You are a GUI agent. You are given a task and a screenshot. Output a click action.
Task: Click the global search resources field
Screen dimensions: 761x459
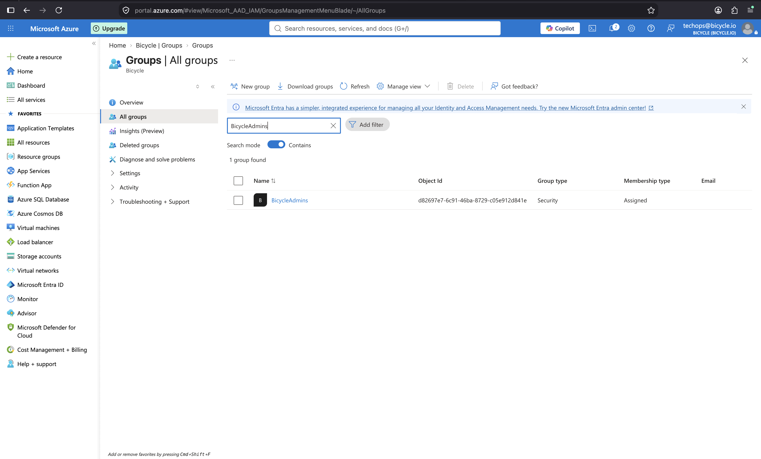pyautogui.click(x=385, y=29)
